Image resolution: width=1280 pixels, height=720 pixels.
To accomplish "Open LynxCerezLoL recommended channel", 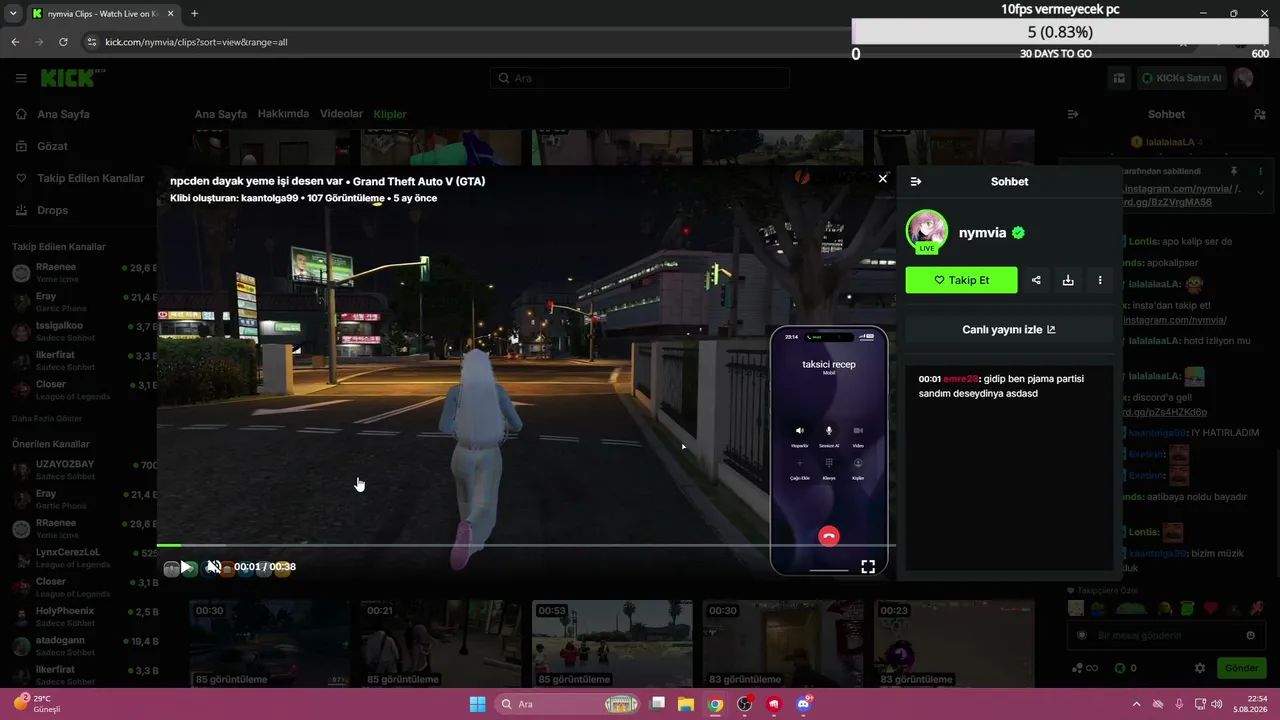I will 84,557.
